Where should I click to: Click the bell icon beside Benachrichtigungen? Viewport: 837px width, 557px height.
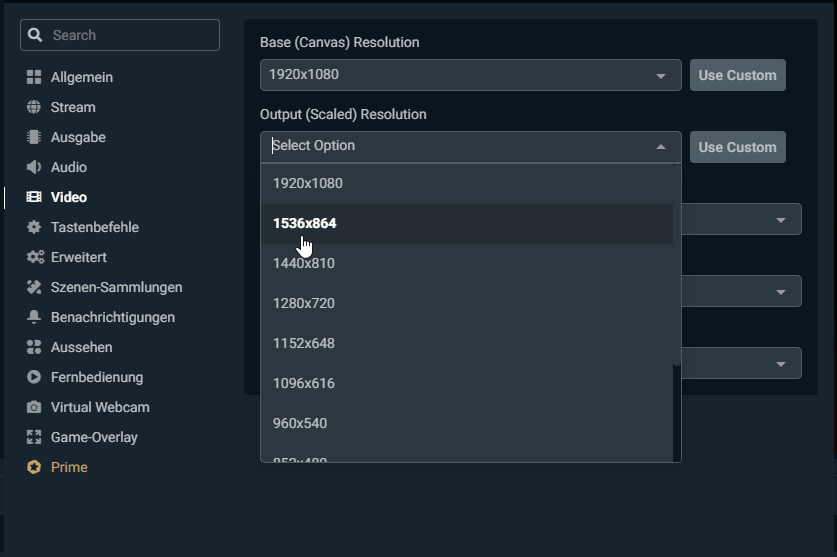tap(34, 317)
